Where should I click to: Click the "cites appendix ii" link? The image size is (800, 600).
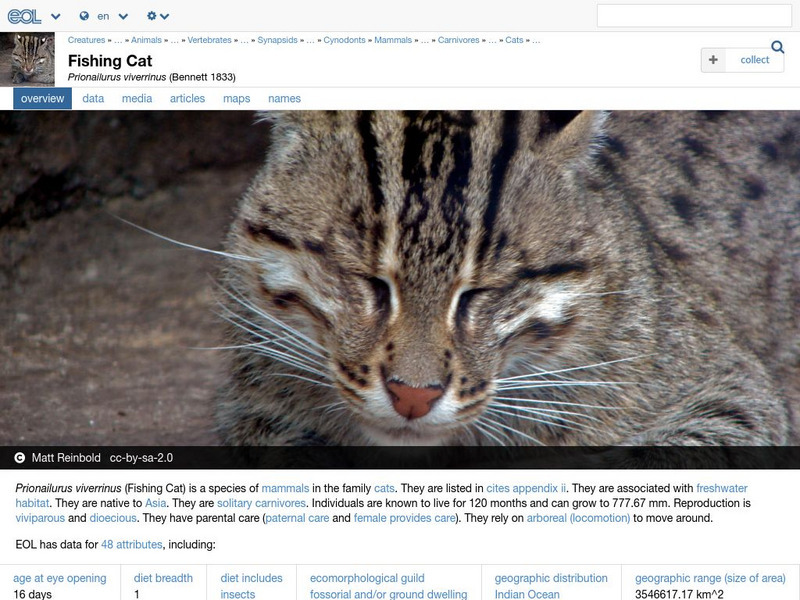527,489
